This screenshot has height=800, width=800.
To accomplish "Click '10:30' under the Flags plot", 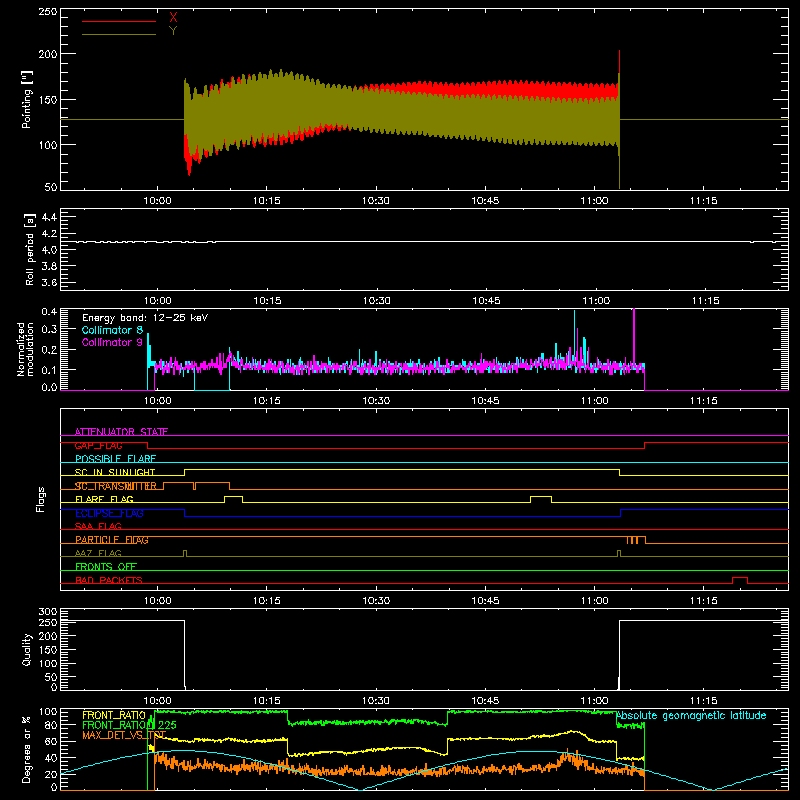I will 376,601.
